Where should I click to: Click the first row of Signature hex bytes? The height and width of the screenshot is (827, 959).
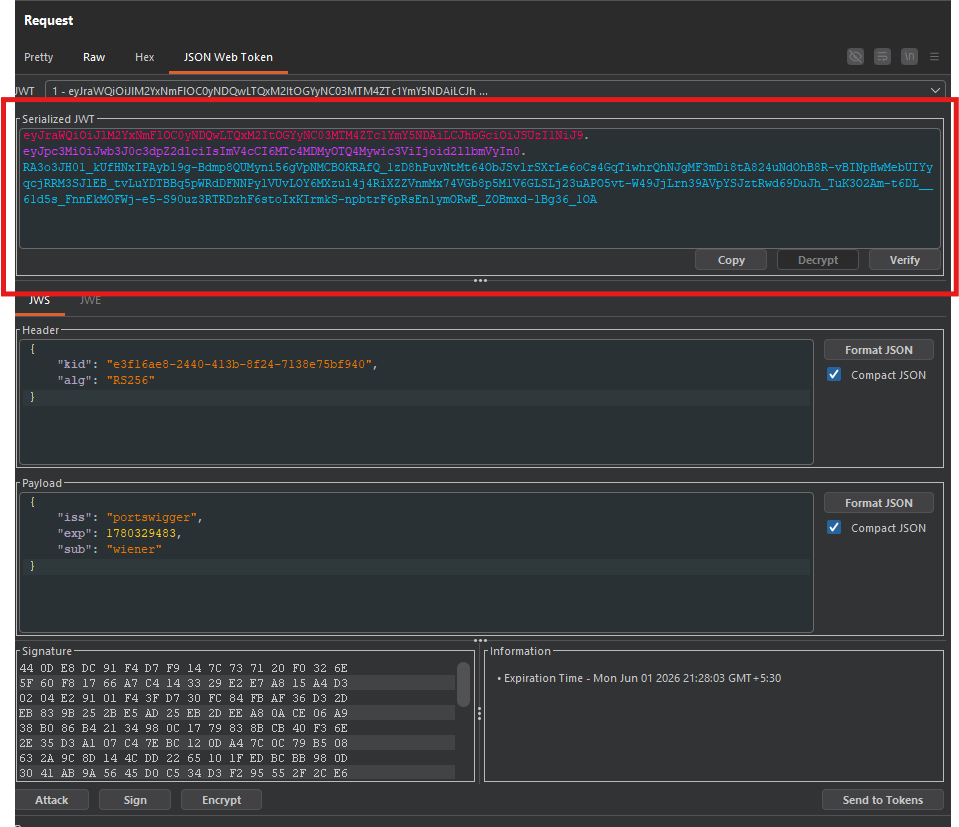(x=183, y=668)
